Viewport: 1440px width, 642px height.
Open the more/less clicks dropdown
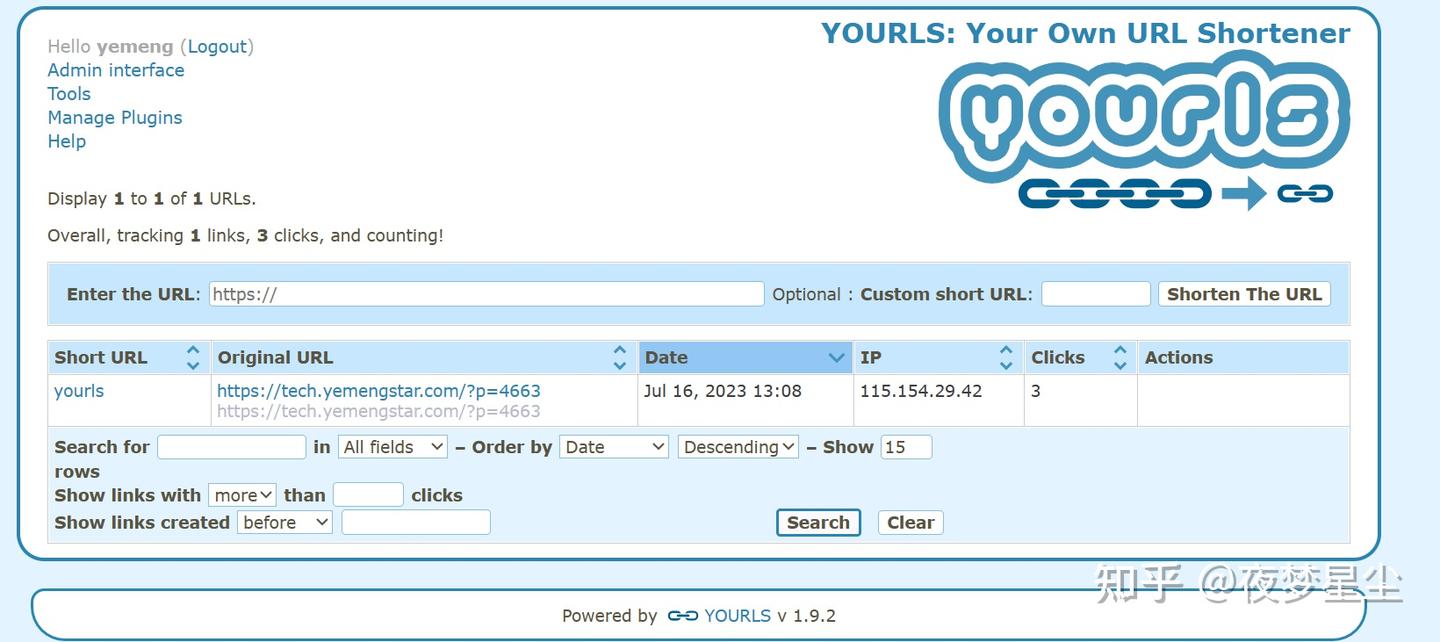[241, 494]
